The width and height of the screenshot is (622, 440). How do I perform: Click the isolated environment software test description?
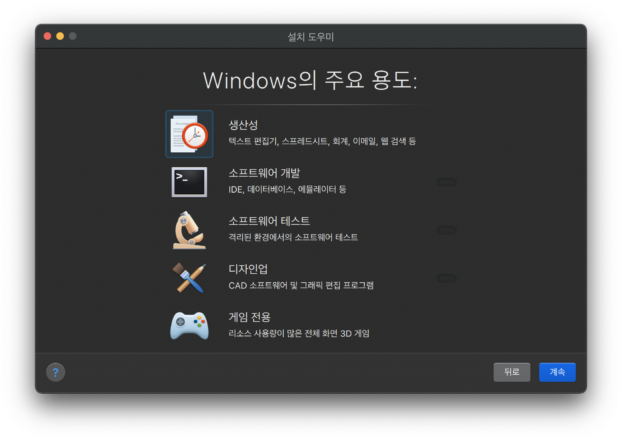pos(293,237)
